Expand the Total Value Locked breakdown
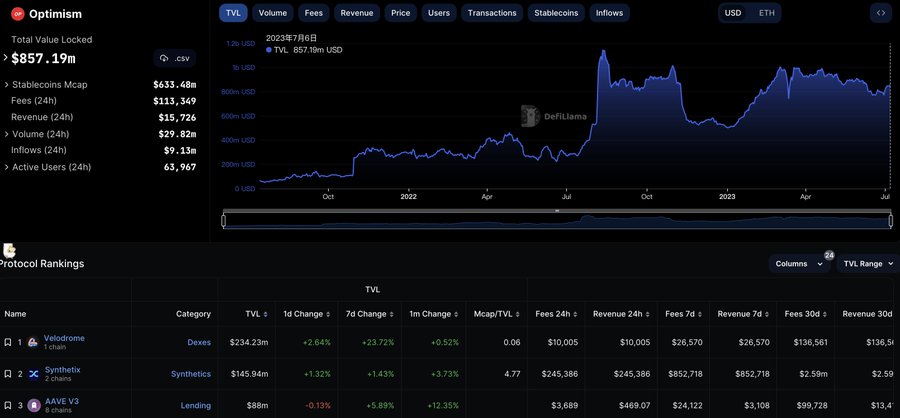Screen dimensions: 900x418 pos(5,58)
